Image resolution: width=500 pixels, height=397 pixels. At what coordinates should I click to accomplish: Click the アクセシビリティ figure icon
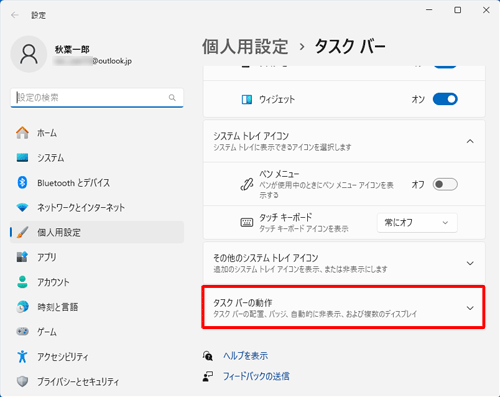pyautogui.click(x=22, y=356)
